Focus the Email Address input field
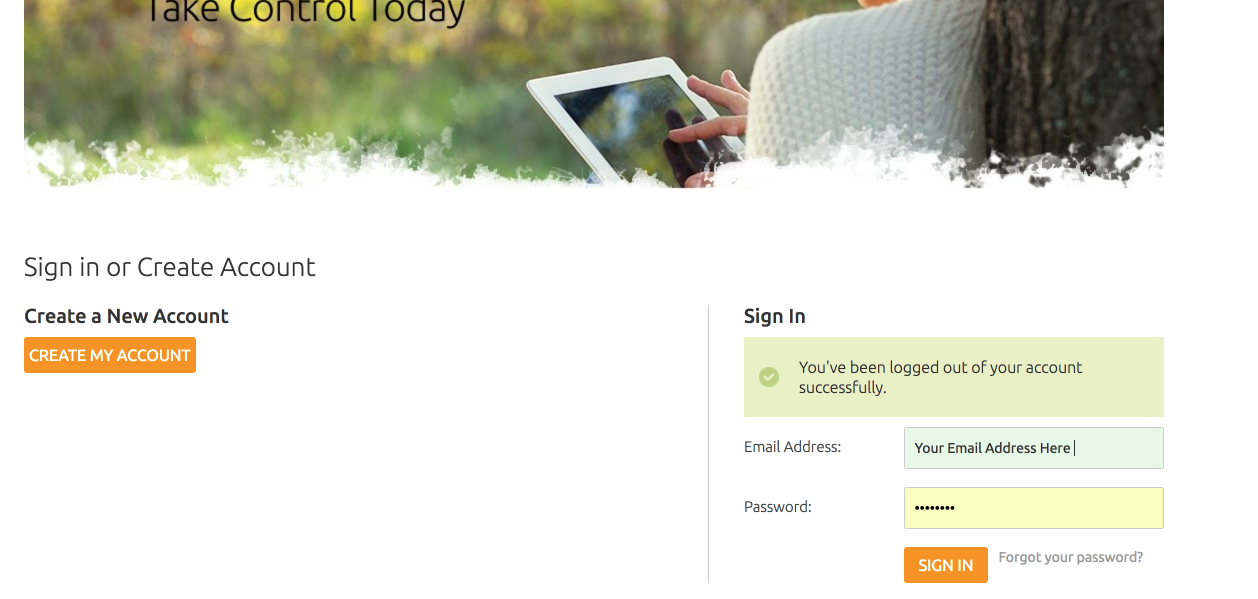1258x599 pixels. pos(1034,448)
